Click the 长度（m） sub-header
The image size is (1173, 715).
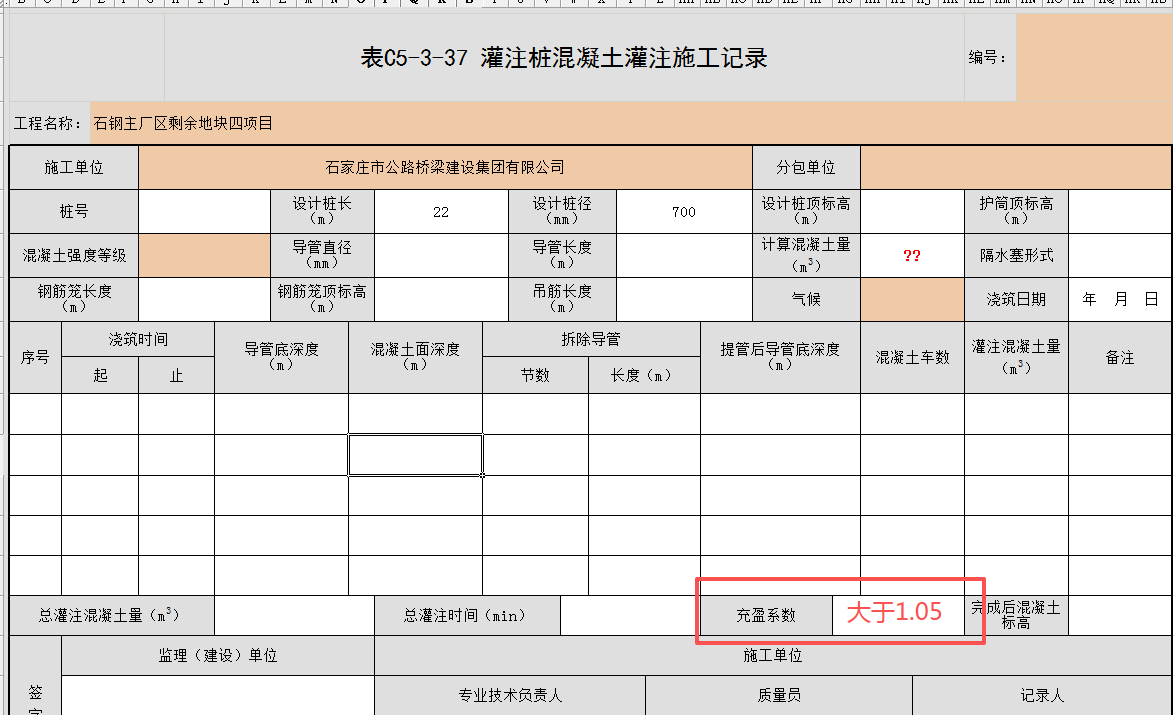[644, 375]
